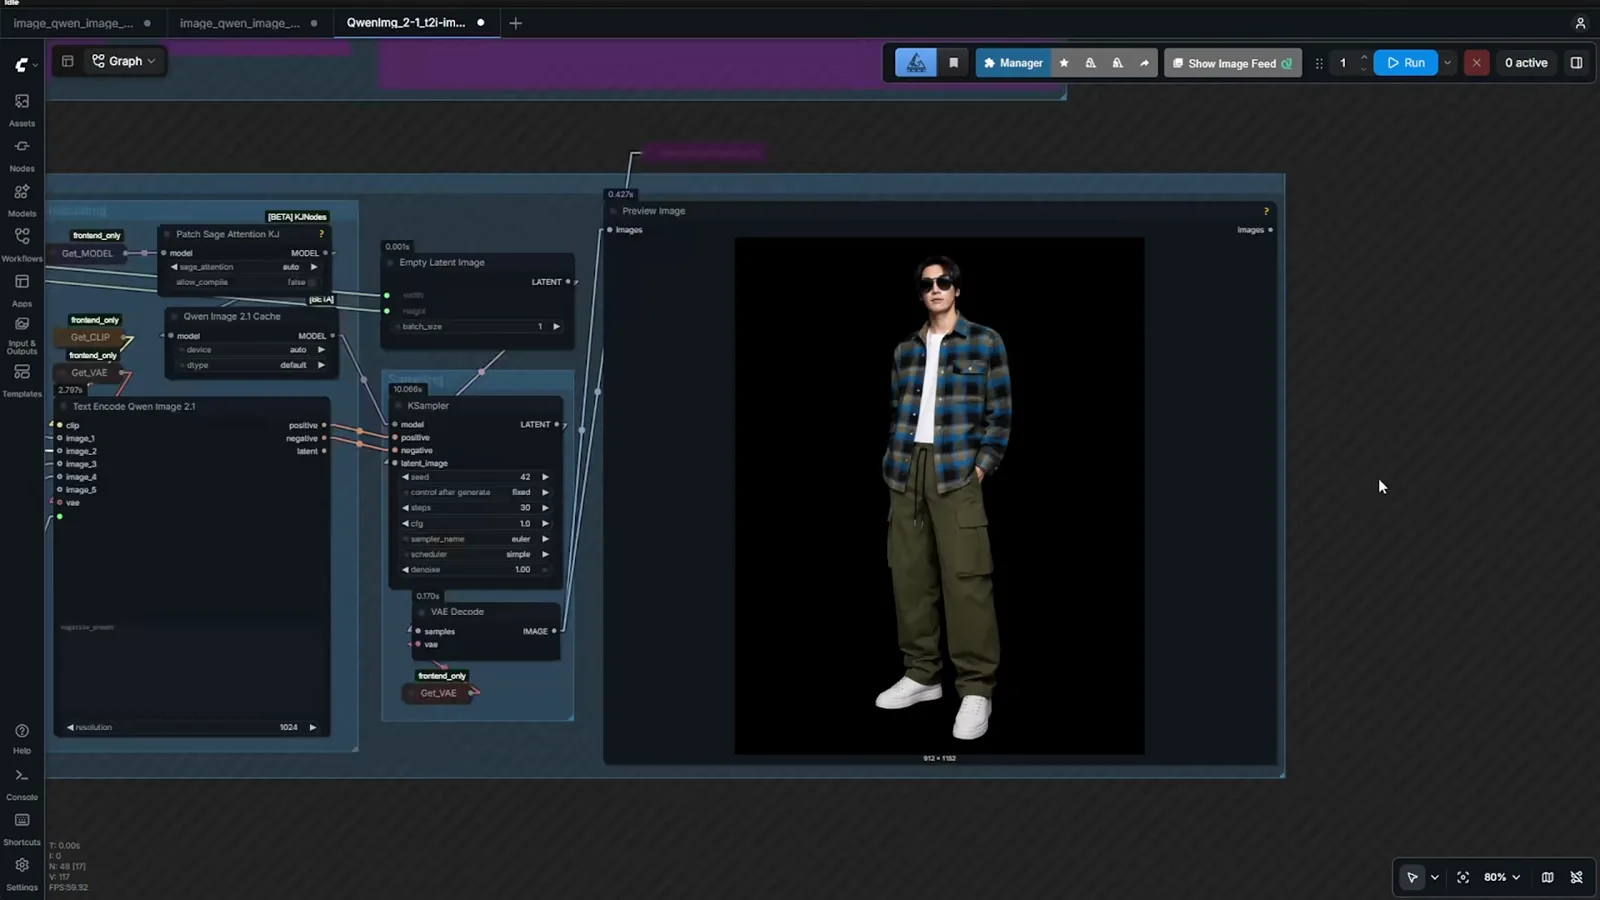This screenshot has height=900, width=1600.
Task: Open the scheduler simple dropdown
Action: (x=475, y=554)
